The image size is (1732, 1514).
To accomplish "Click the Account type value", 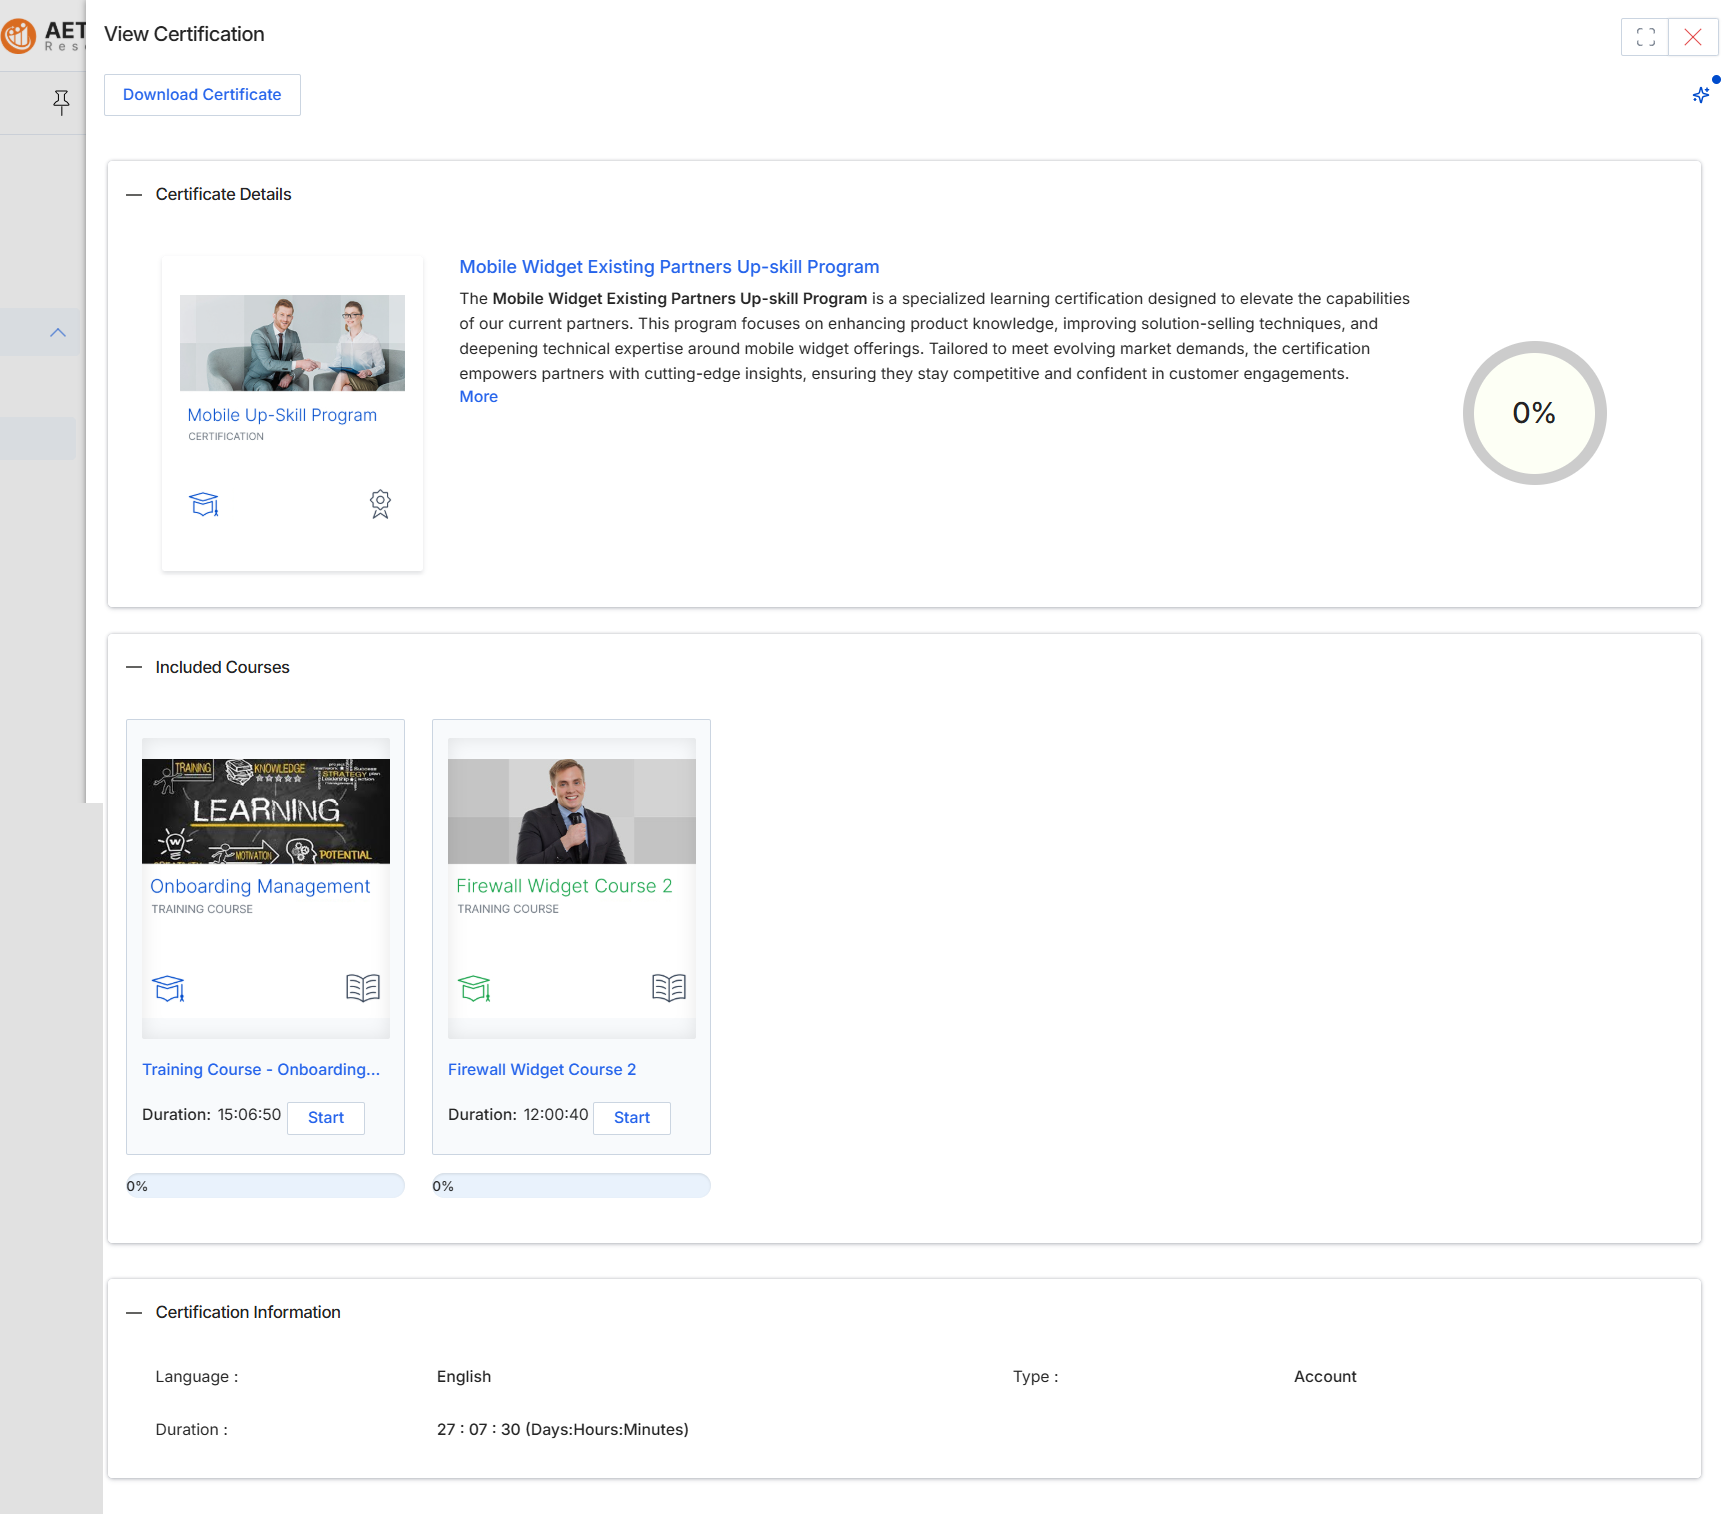I will (1325, 1377).
